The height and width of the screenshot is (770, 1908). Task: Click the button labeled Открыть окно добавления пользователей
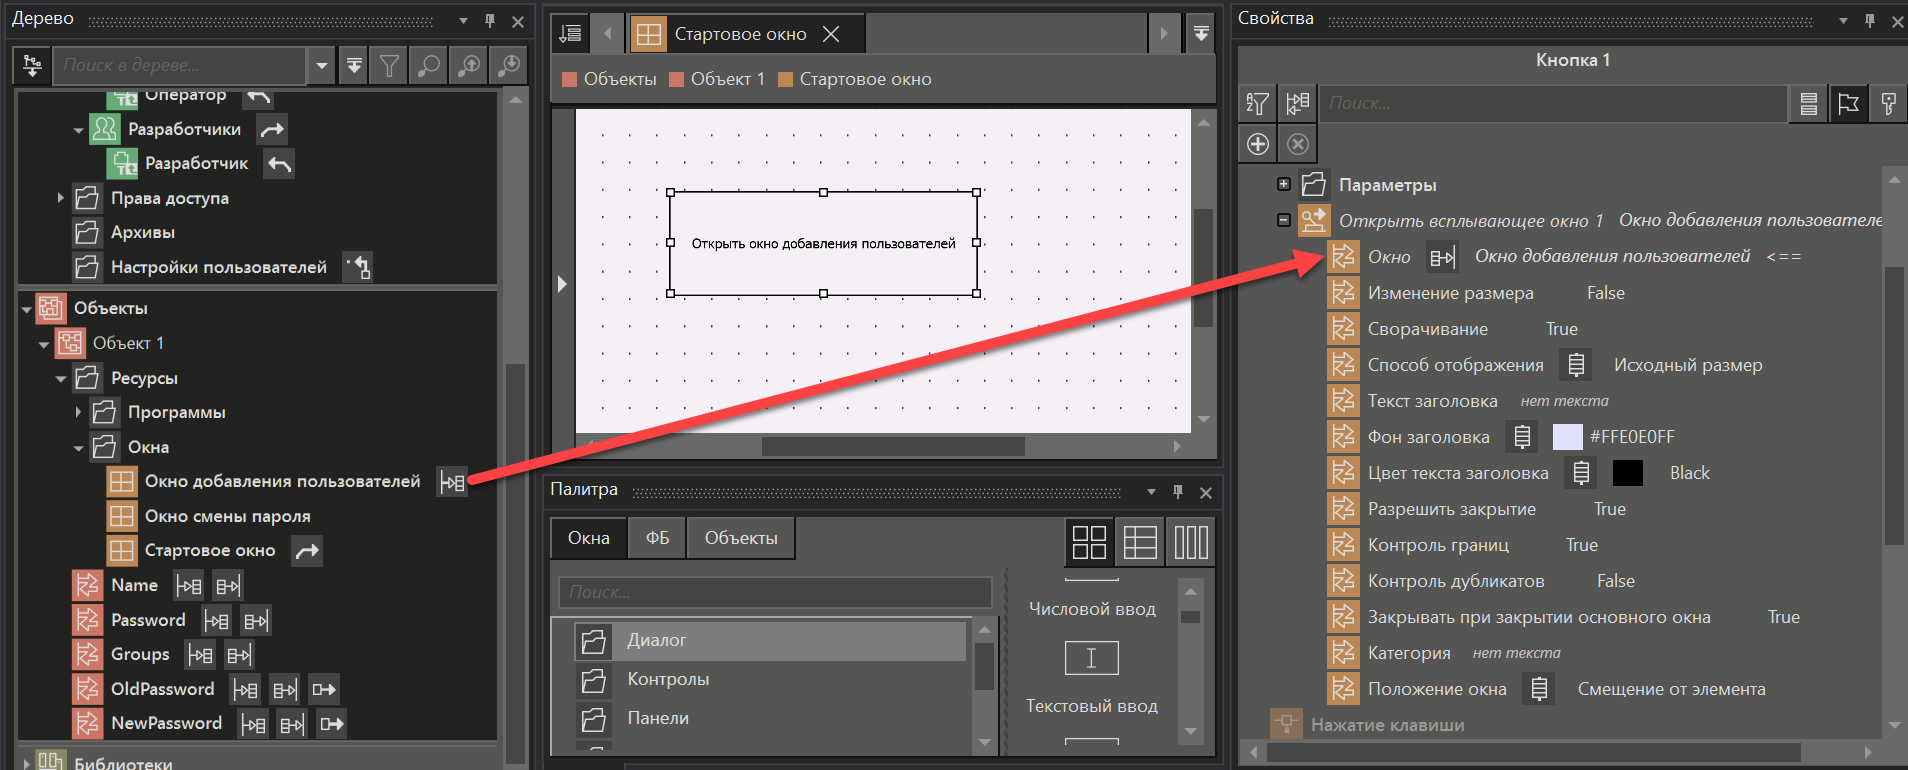pos(823,243)
